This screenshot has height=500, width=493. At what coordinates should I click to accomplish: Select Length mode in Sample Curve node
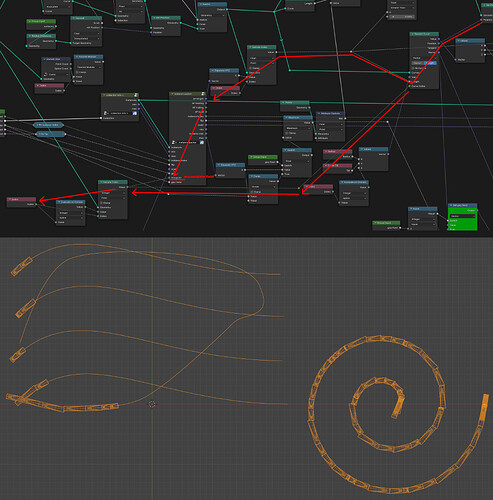point(429,63)
